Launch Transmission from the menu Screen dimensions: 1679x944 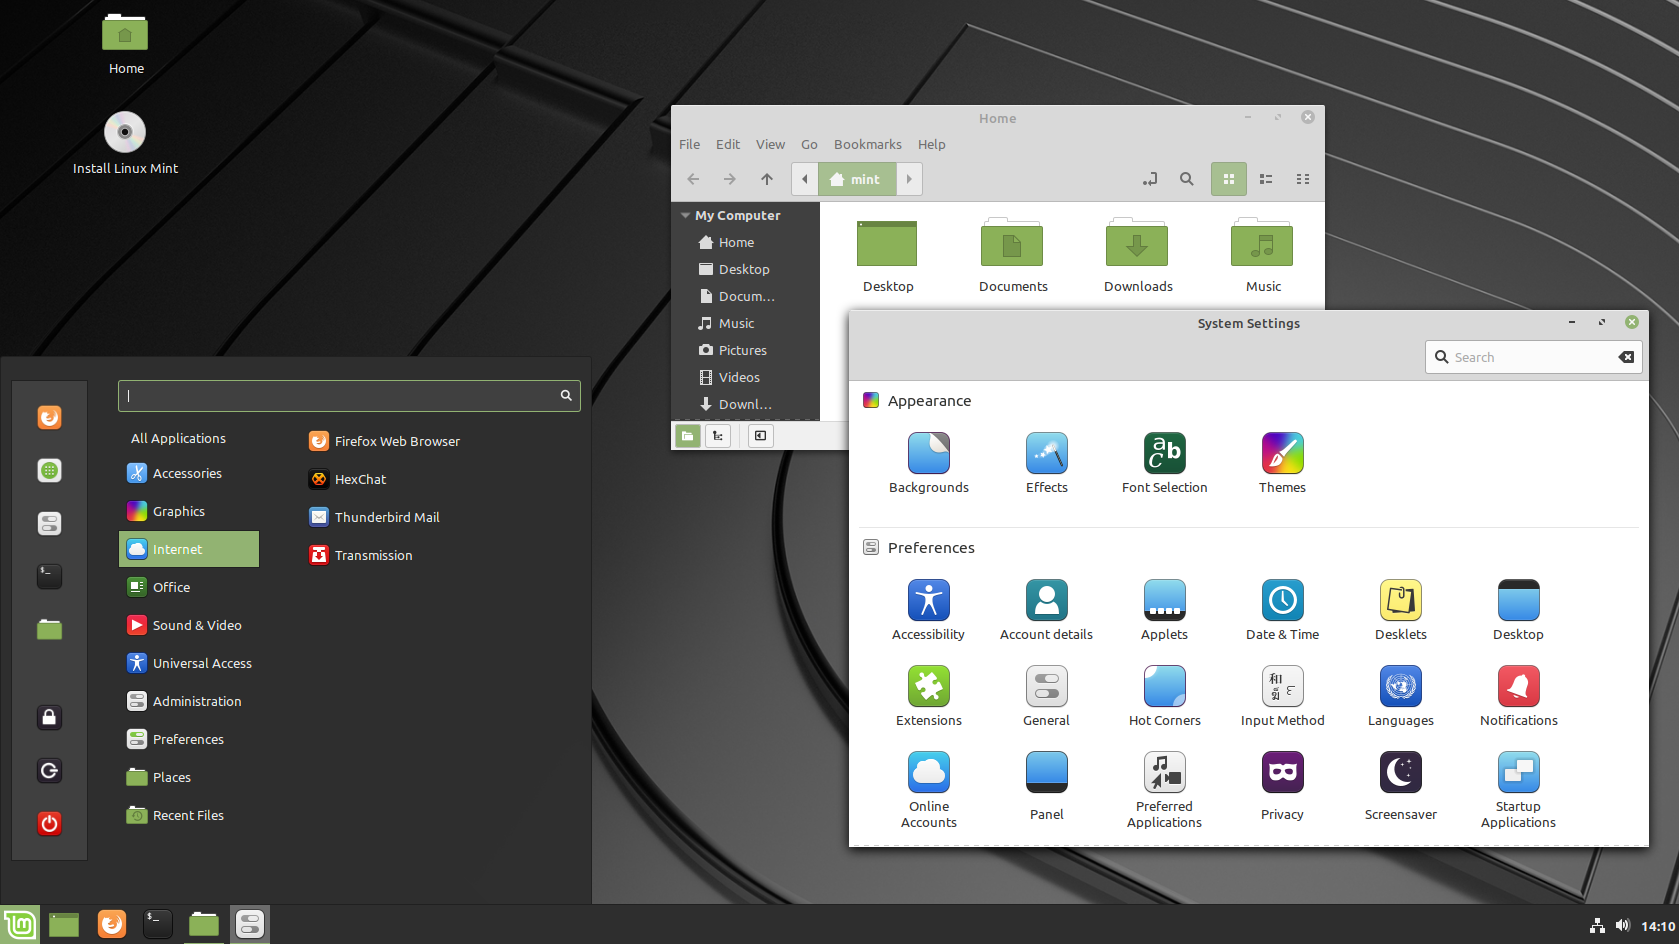(361, 555)
